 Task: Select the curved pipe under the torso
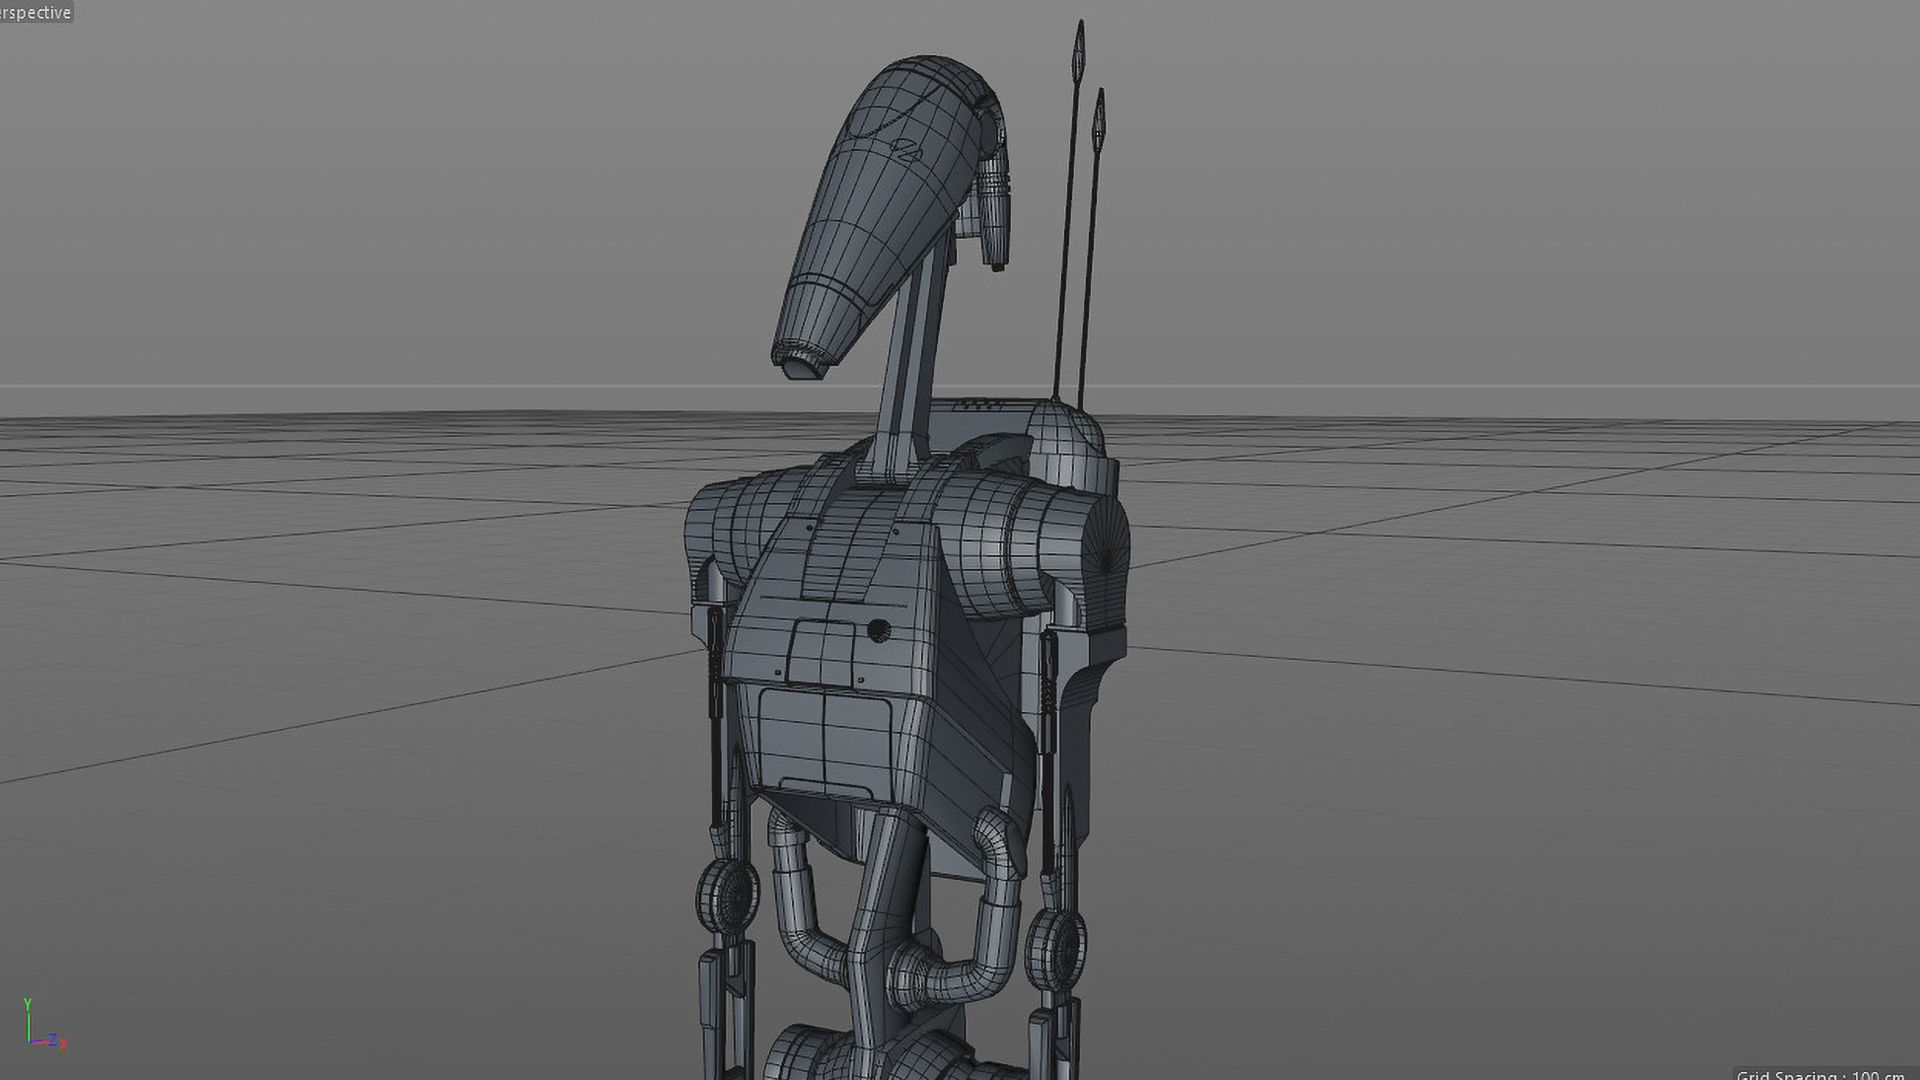tap(795, 900)
